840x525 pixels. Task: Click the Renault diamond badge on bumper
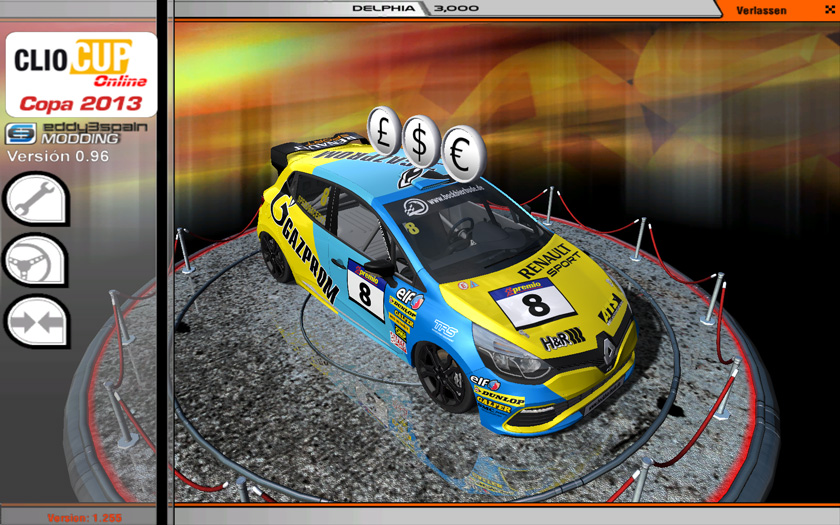coord(606,349)
